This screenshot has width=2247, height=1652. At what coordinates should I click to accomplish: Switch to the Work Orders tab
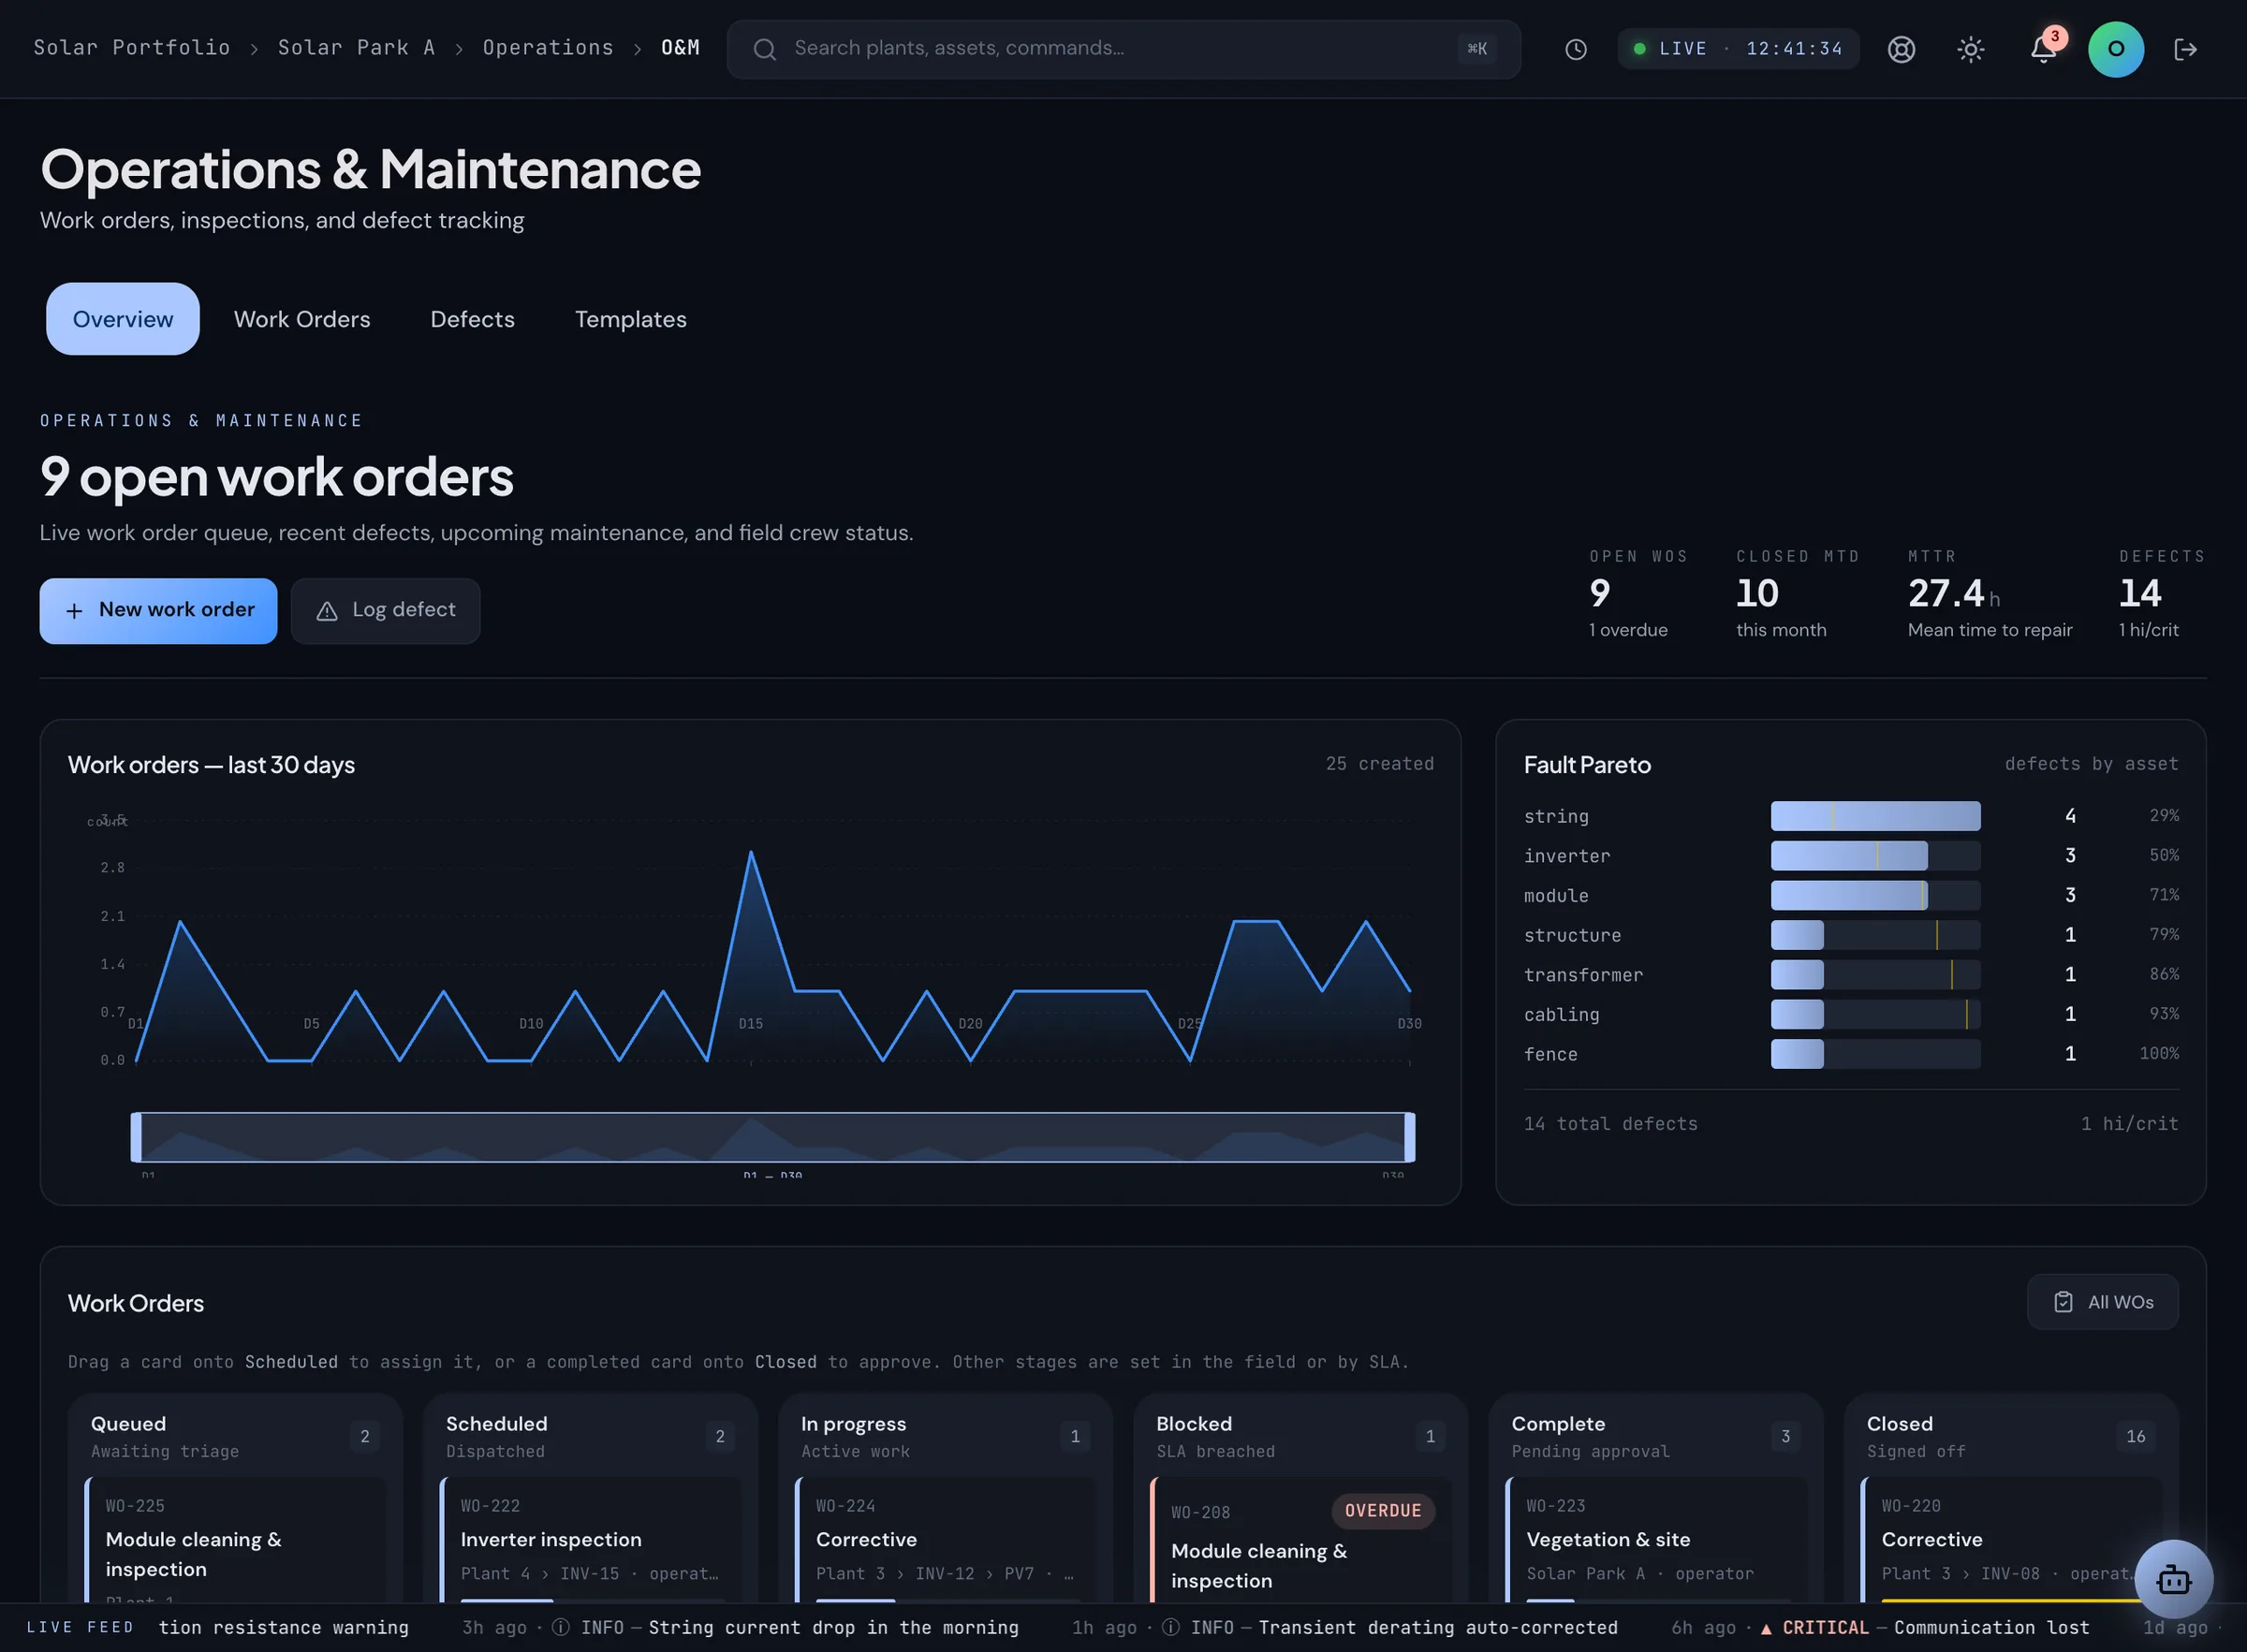point(302,319)
